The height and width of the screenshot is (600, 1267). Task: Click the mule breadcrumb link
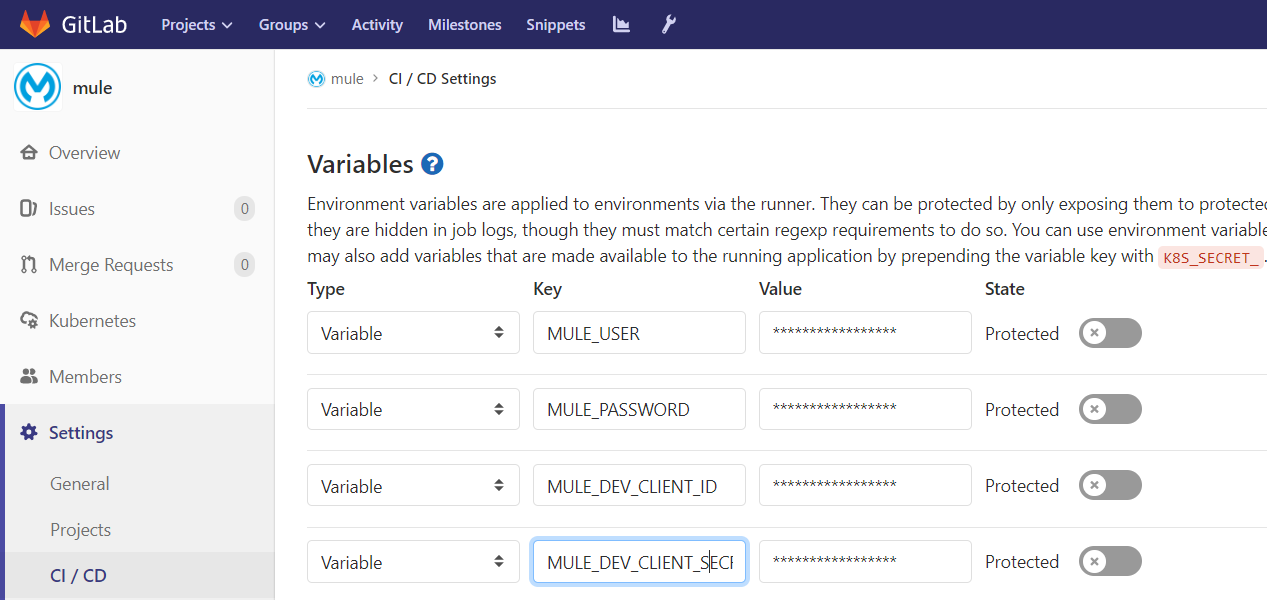coord(346,79)
